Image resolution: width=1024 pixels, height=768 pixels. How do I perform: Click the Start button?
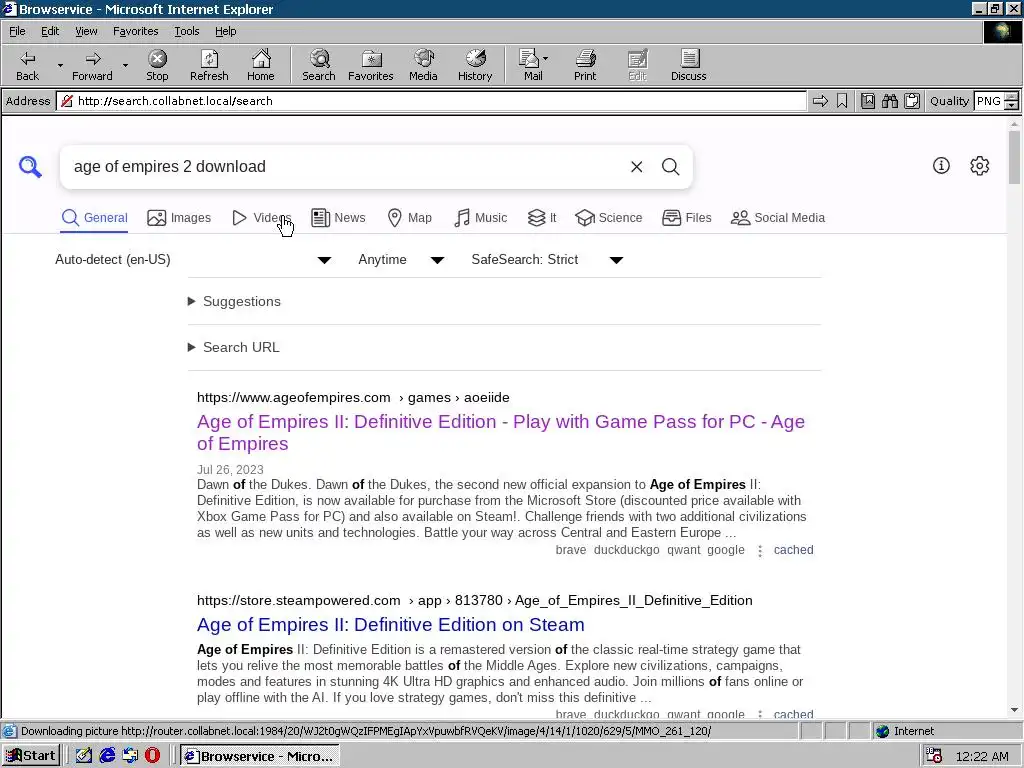point(31,756)
